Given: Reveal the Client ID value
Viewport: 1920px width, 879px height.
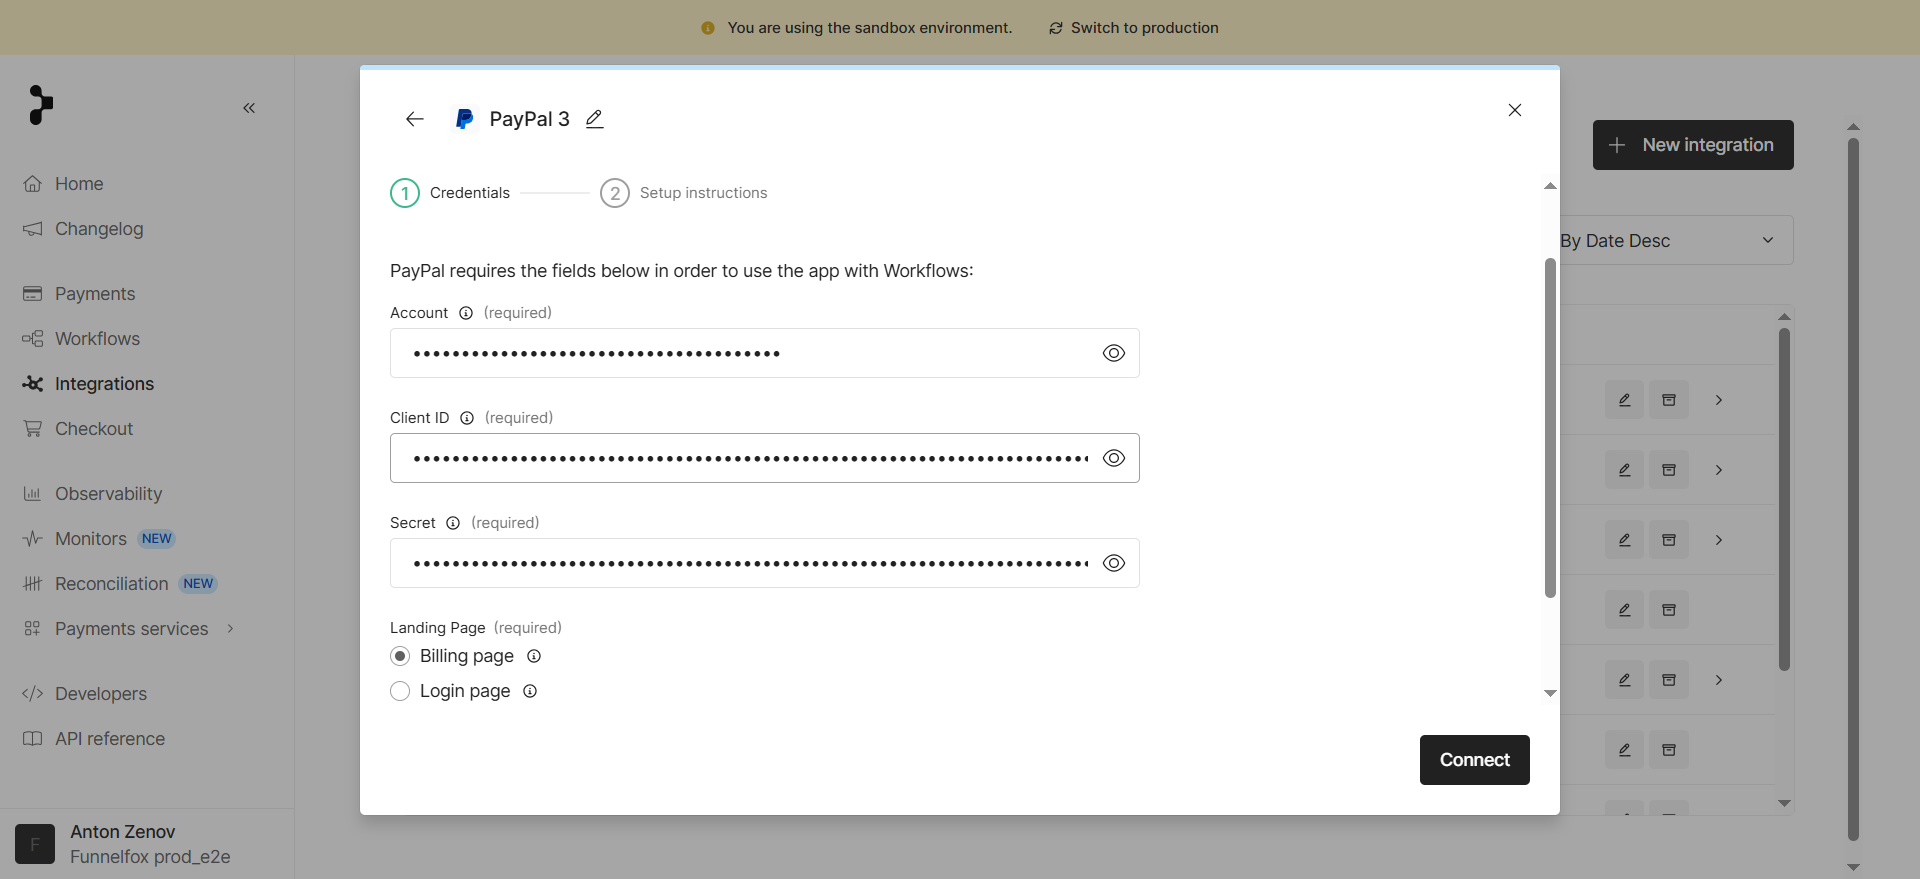Looking at the screenshot, I should click(x=1114, y=458).
